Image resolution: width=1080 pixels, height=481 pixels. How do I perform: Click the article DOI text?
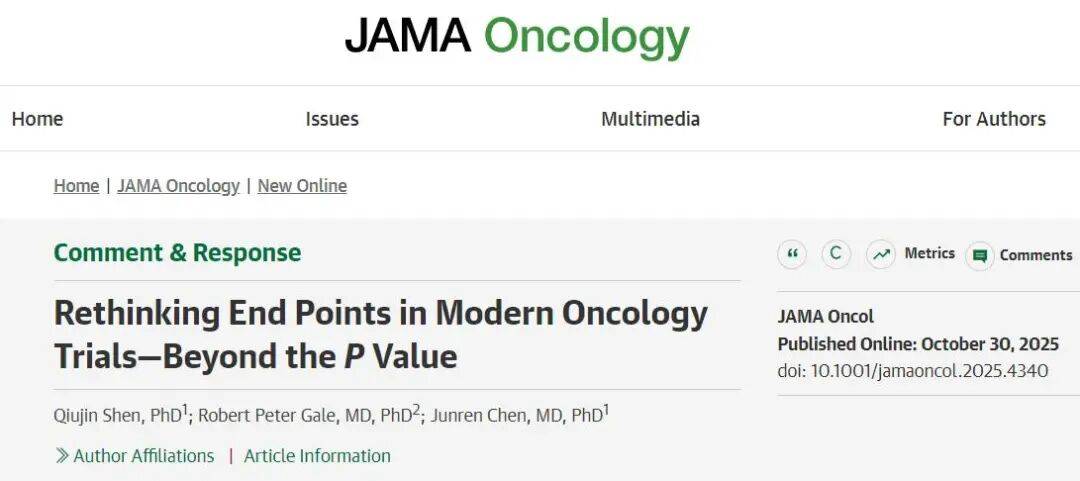[x=912, y=371]
